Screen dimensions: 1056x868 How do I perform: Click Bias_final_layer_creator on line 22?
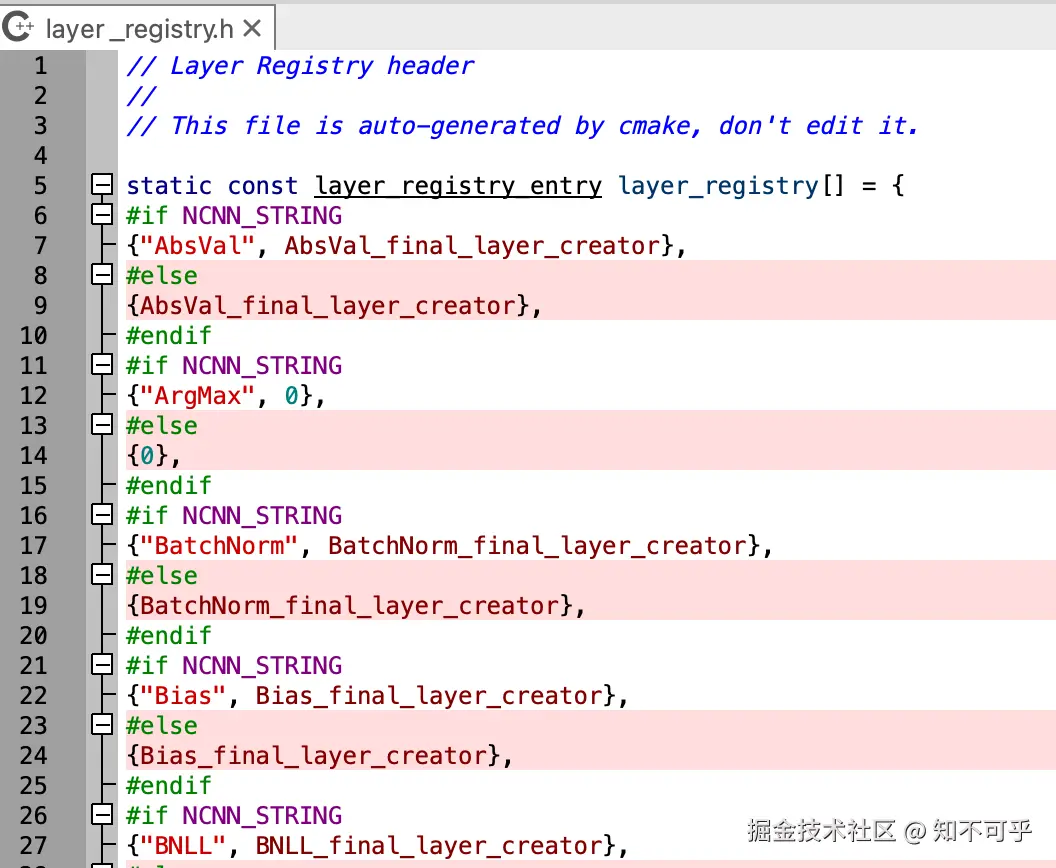(428, 696)
